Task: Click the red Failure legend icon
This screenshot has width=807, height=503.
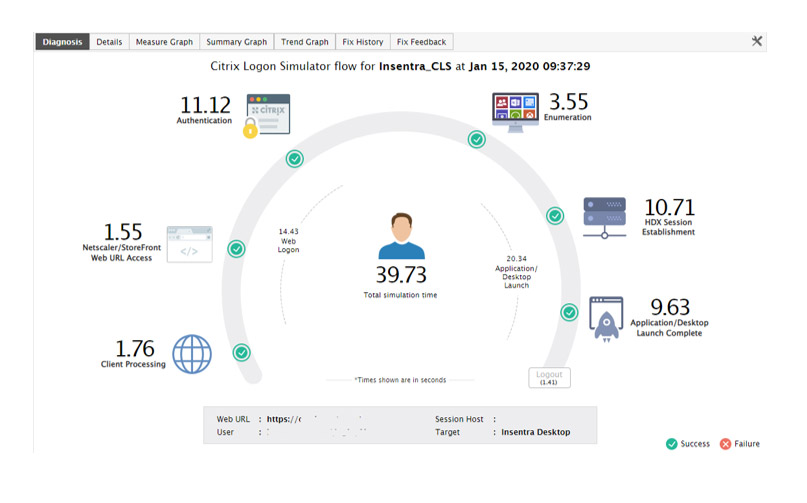Action: [725, 444]
